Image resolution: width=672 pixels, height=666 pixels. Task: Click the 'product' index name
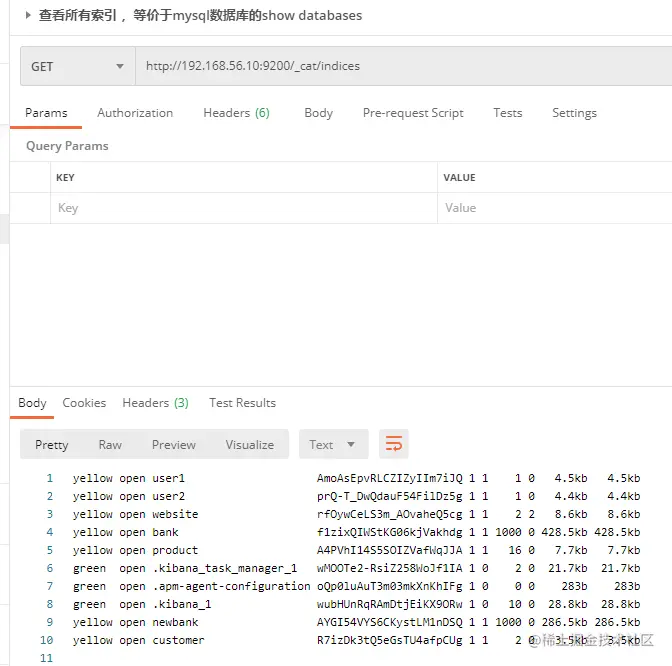point(175,550)
